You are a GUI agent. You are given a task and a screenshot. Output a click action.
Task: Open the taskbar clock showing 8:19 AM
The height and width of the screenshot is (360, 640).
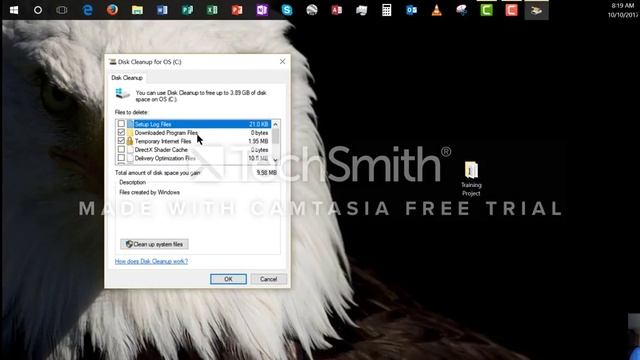pos(622,10)
